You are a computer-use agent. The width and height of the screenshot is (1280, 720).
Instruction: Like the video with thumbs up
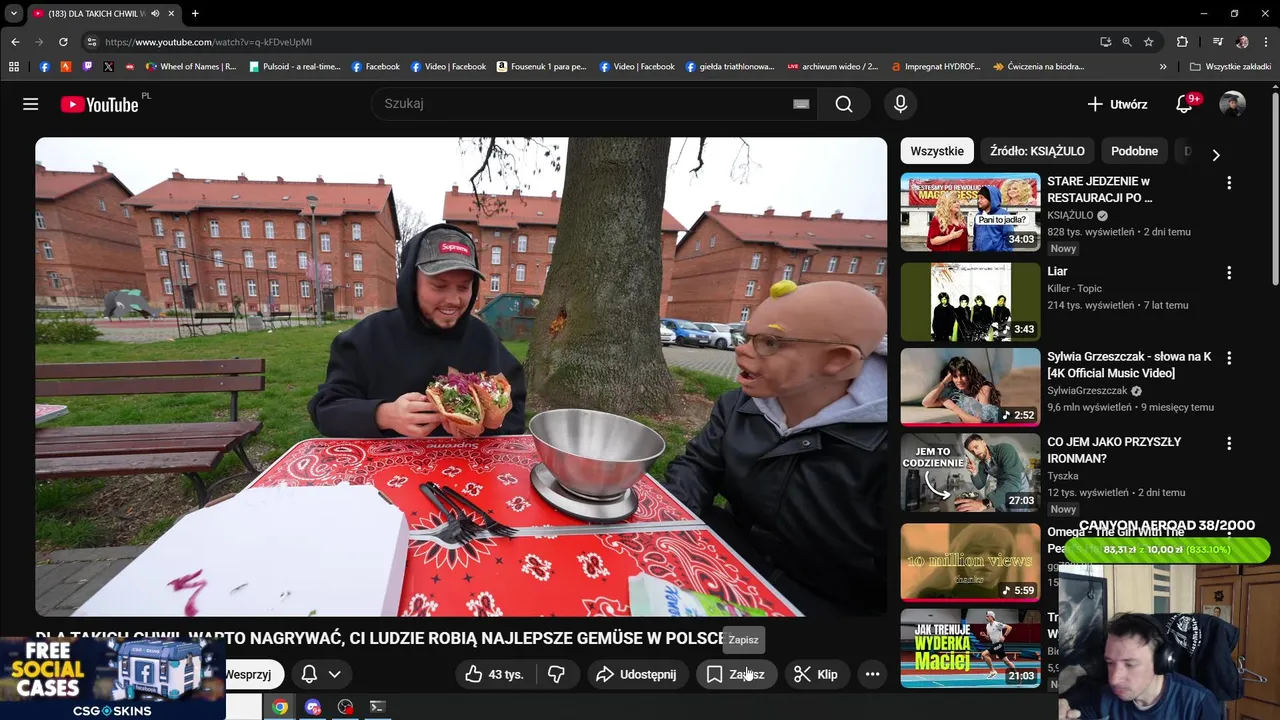point(495,674)
